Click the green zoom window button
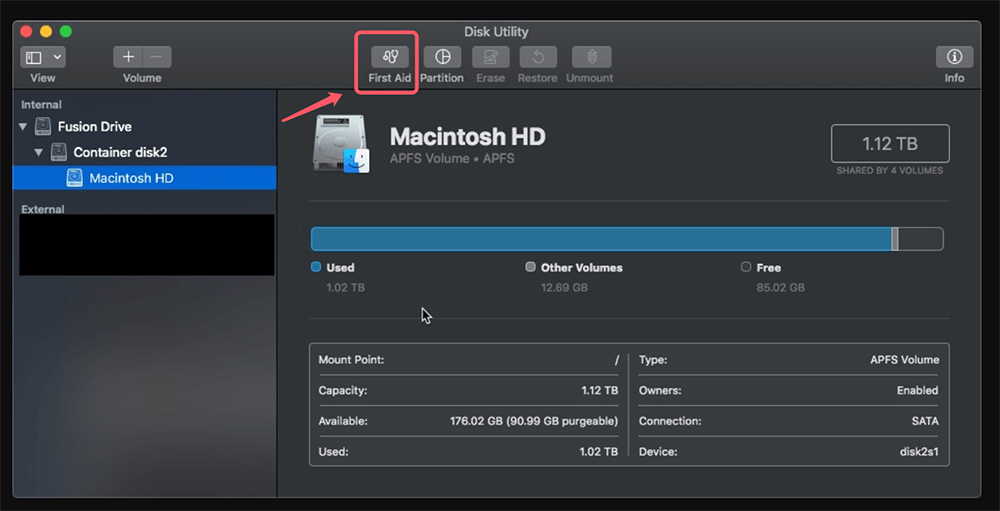 [66, 31]
